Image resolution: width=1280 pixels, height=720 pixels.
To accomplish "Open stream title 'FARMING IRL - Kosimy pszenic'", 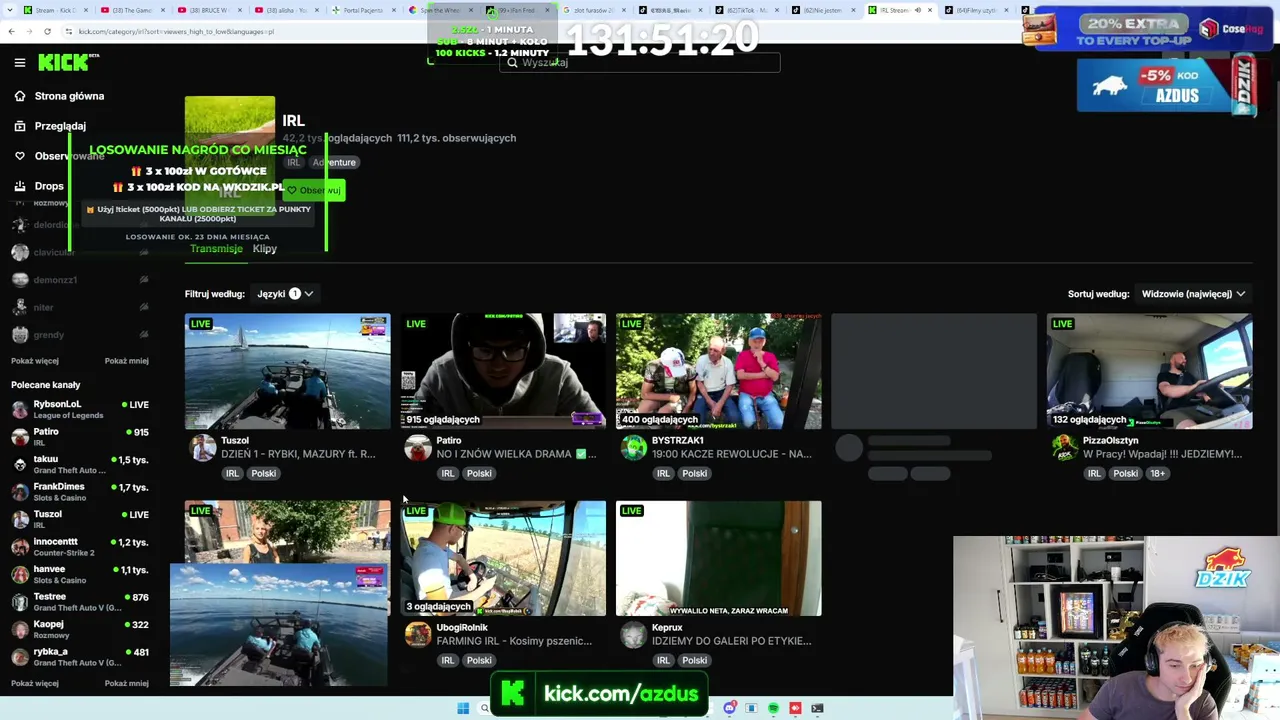I will 514,641.
